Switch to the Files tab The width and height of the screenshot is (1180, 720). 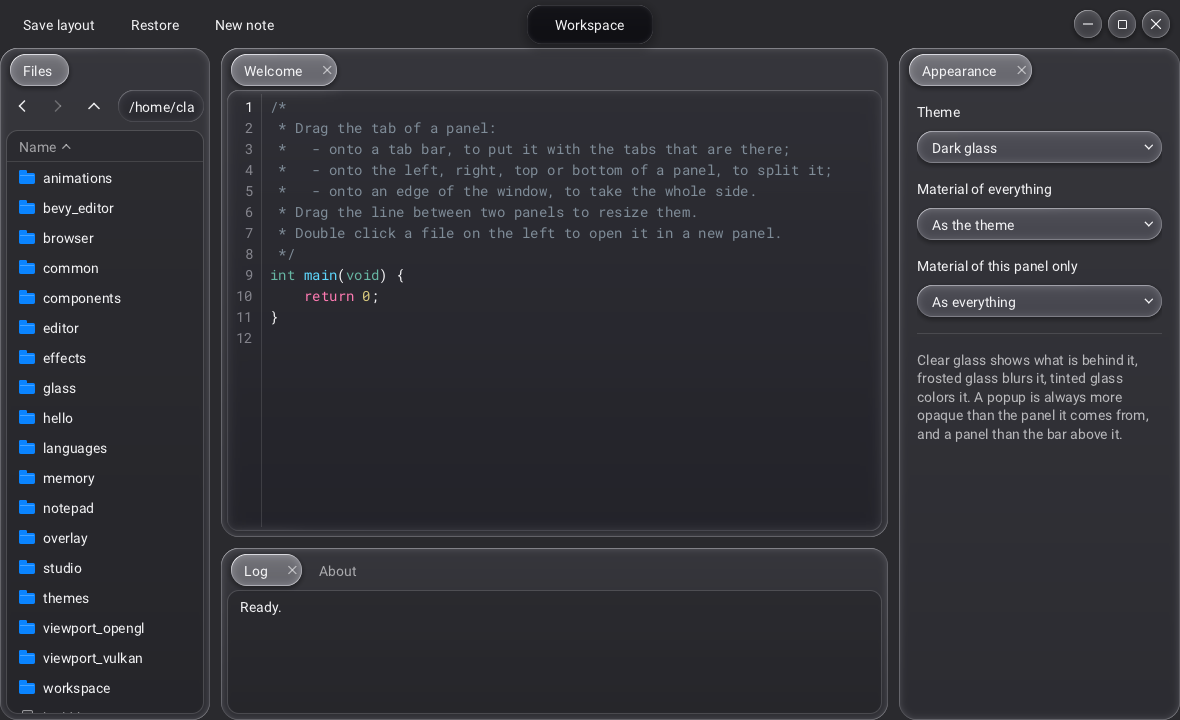click(x=38, y=71)
